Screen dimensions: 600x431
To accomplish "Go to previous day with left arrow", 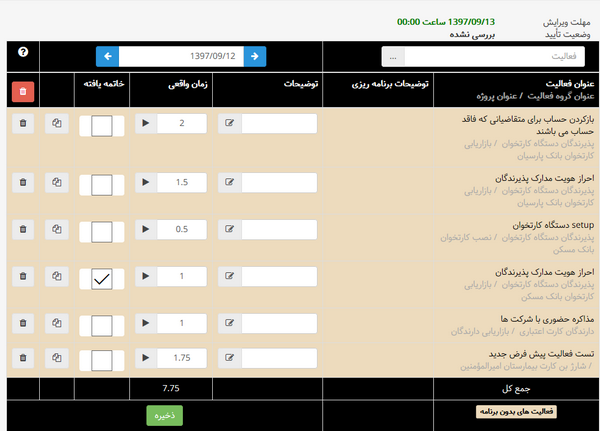I will tap(108, 57).
